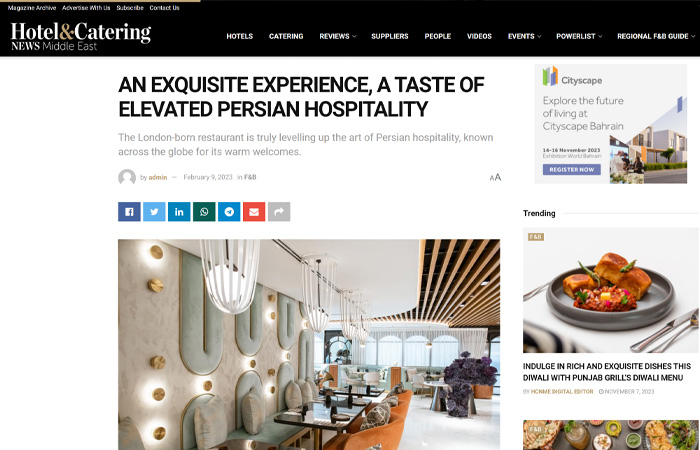Click Register Now in Cityscape ad
Viewport: 700px width, 450px height.
(571, 170)
